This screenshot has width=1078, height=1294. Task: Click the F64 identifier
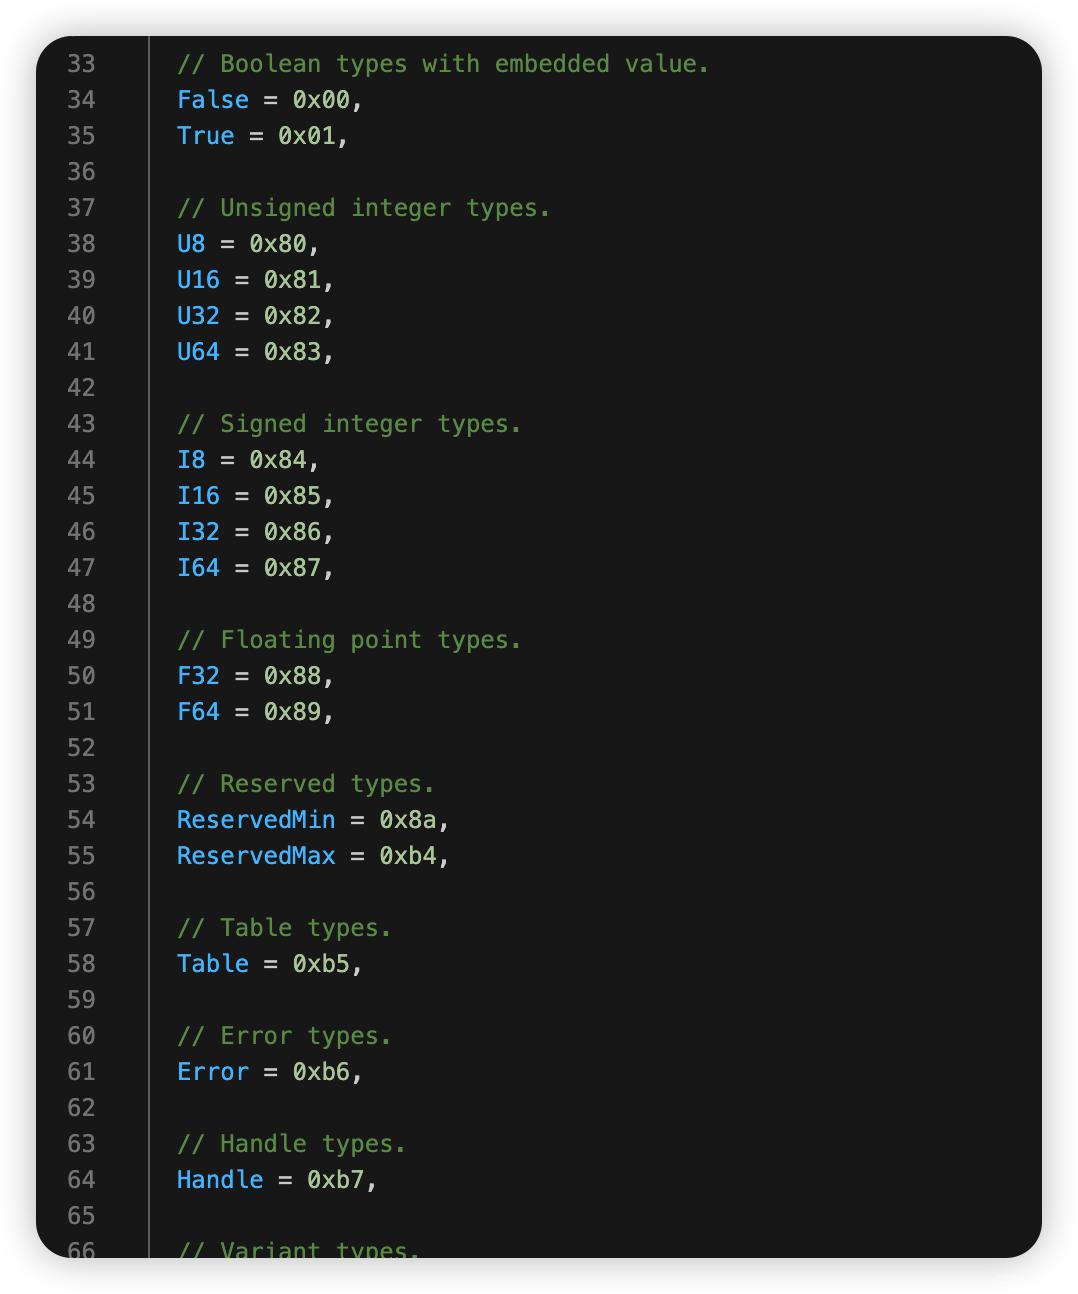198,712
